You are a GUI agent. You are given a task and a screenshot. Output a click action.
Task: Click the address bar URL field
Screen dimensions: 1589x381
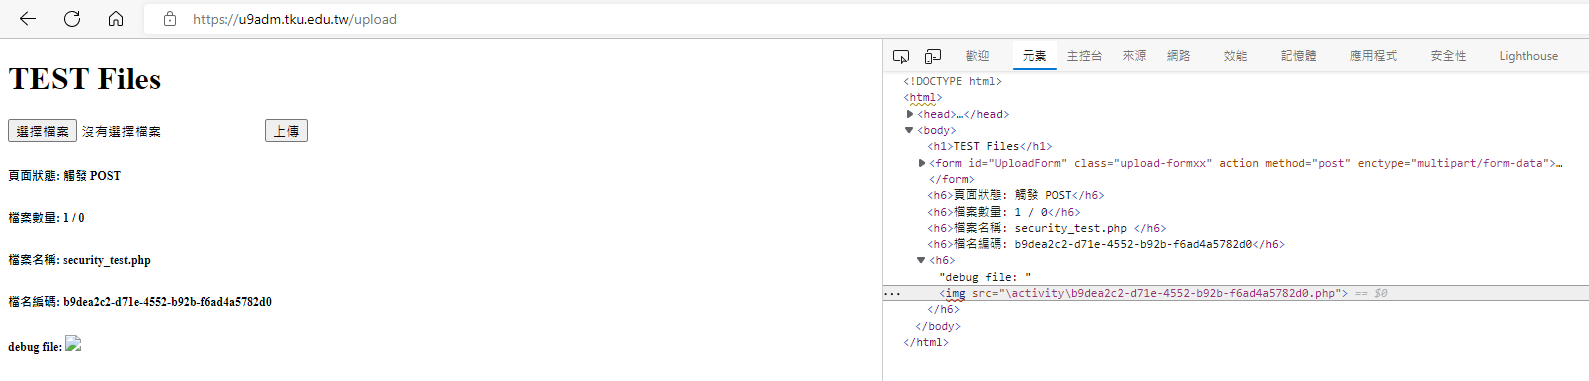(x=866, y=19)
